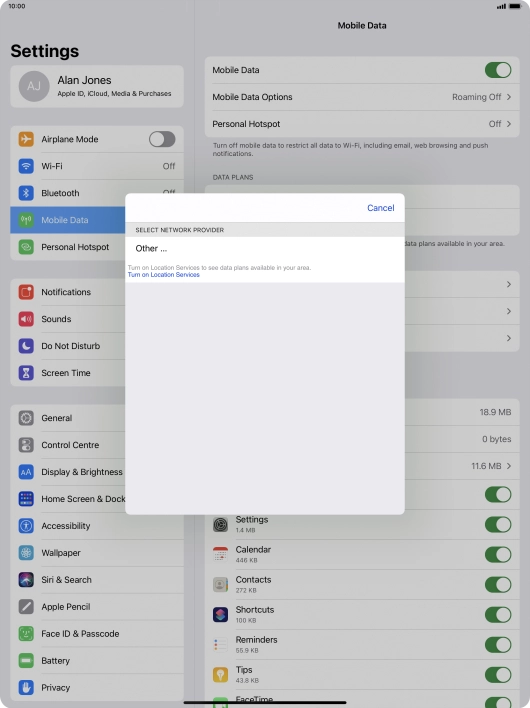The image size is (530, 708).
Task: Open Sounds settings from its speaker icon
Action: tap(26, 319)
